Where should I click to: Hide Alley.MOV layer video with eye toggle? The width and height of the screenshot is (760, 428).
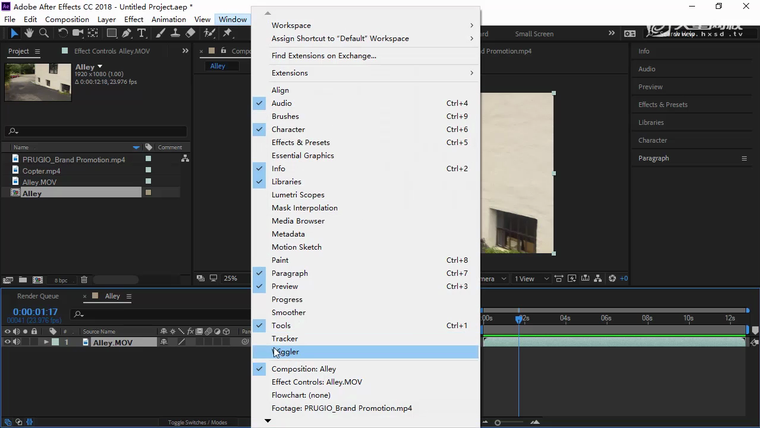point(8,342)
